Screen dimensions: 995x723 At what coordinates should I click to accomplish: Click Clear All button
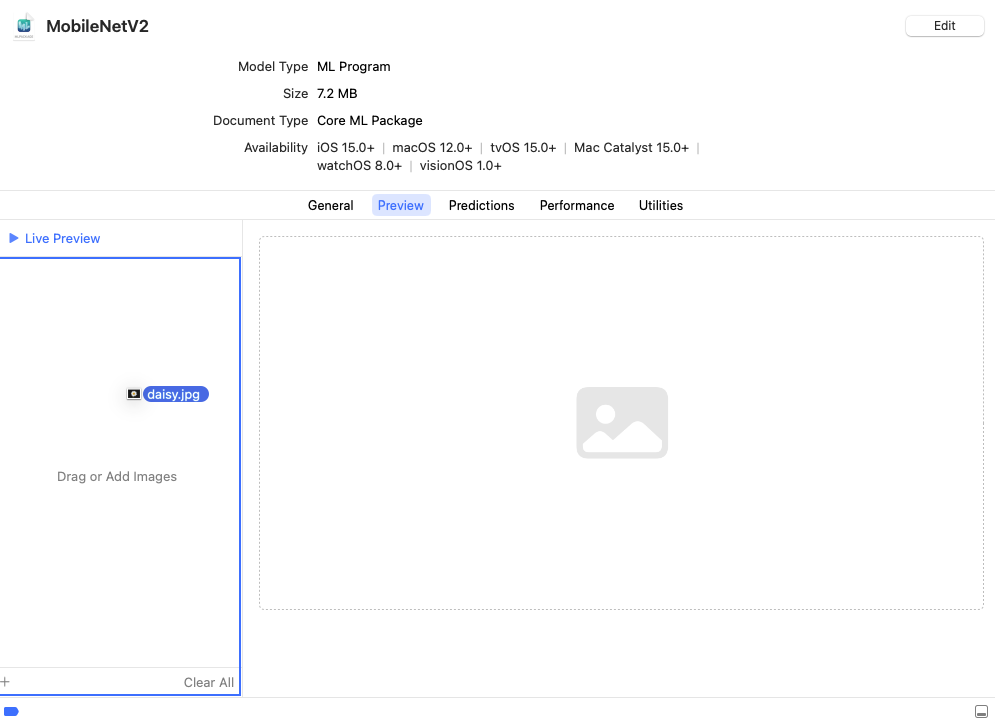click(x=209, y=682)
